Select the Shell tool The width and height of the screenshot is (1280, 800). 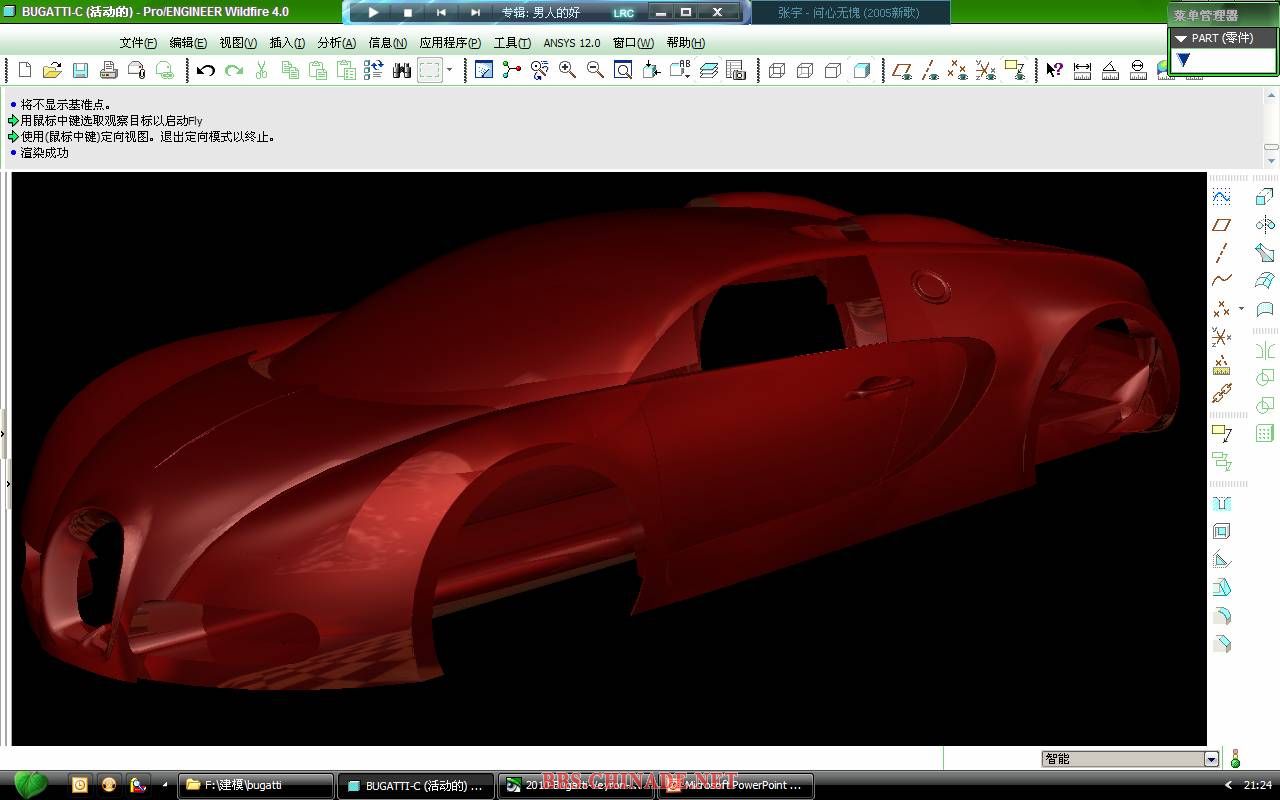pos(1221,531)
